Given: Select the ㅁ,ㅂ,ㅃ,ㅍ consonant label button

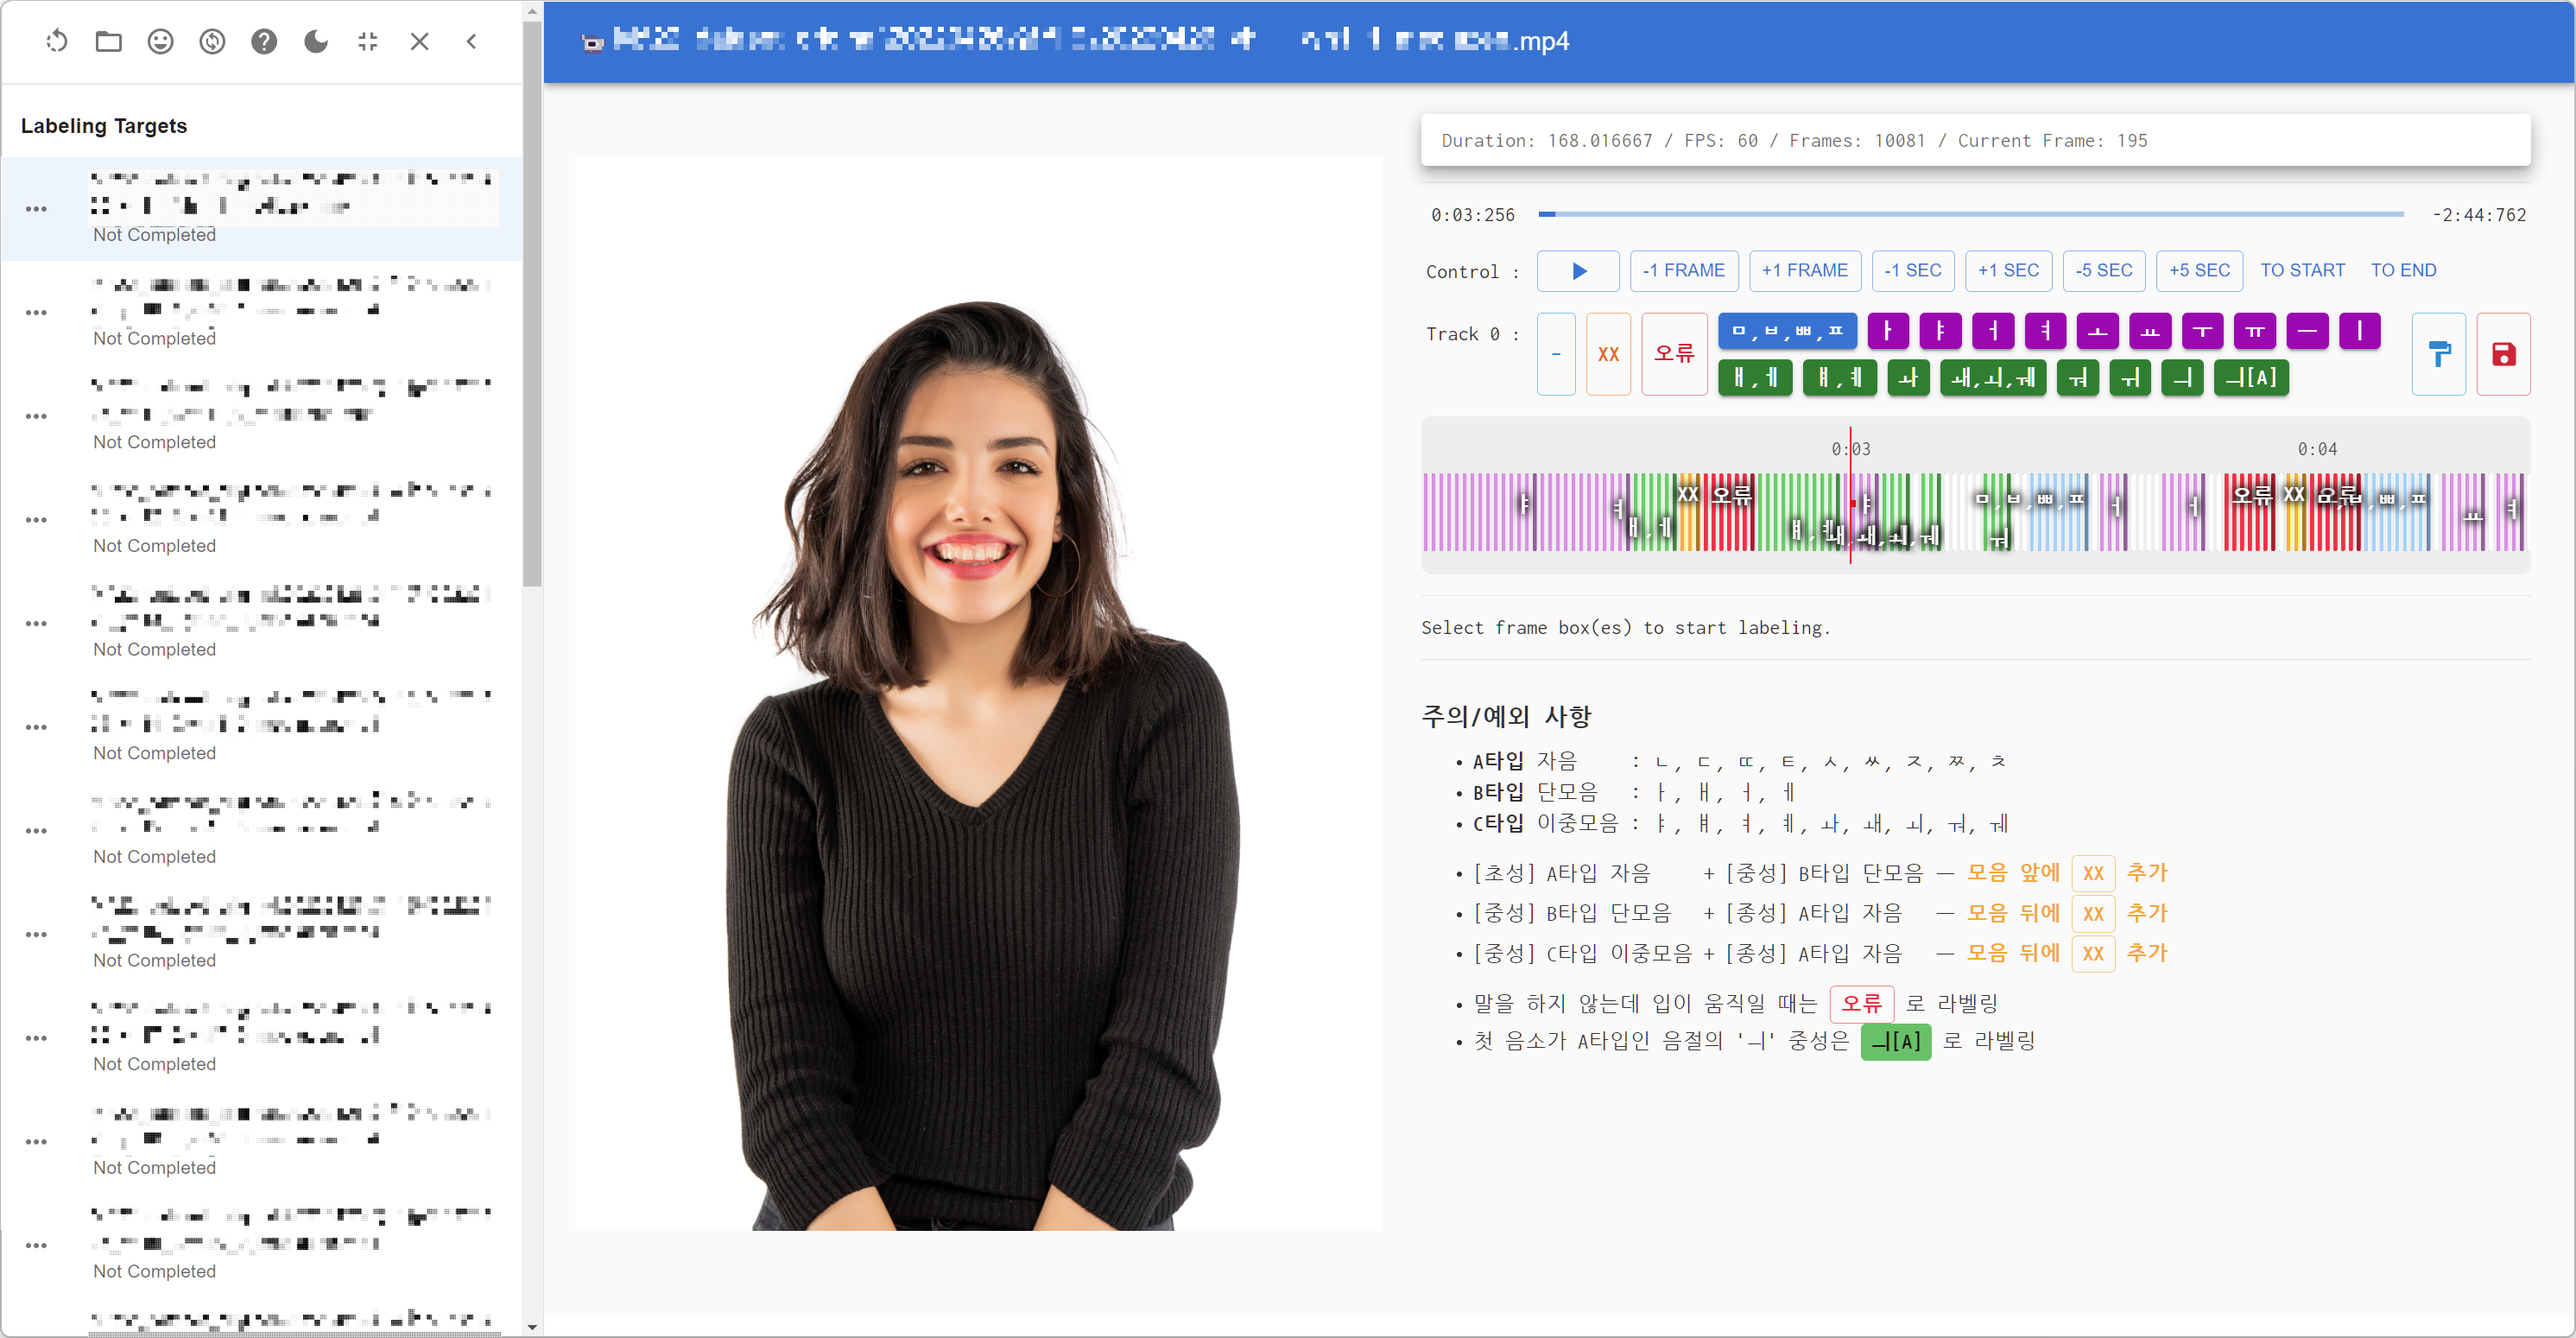Looking at the screenshot, I should (1787, 331).
